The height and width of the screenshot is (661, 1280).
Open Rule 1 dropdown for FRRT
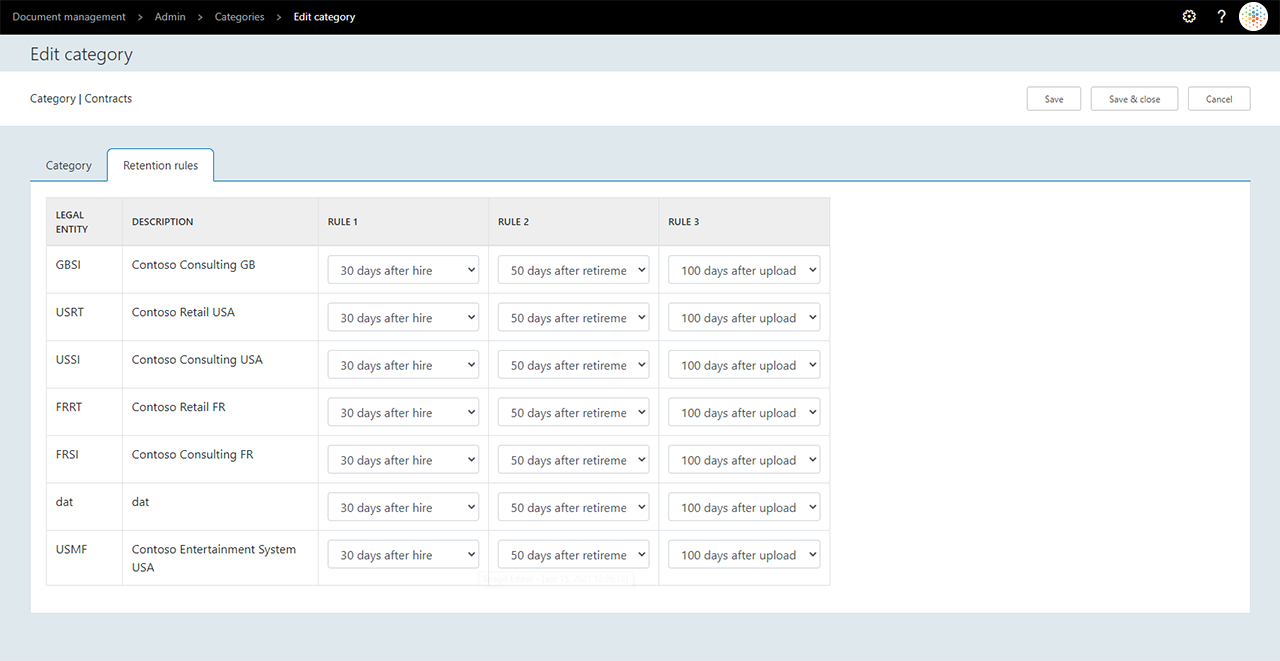(403, 413)
